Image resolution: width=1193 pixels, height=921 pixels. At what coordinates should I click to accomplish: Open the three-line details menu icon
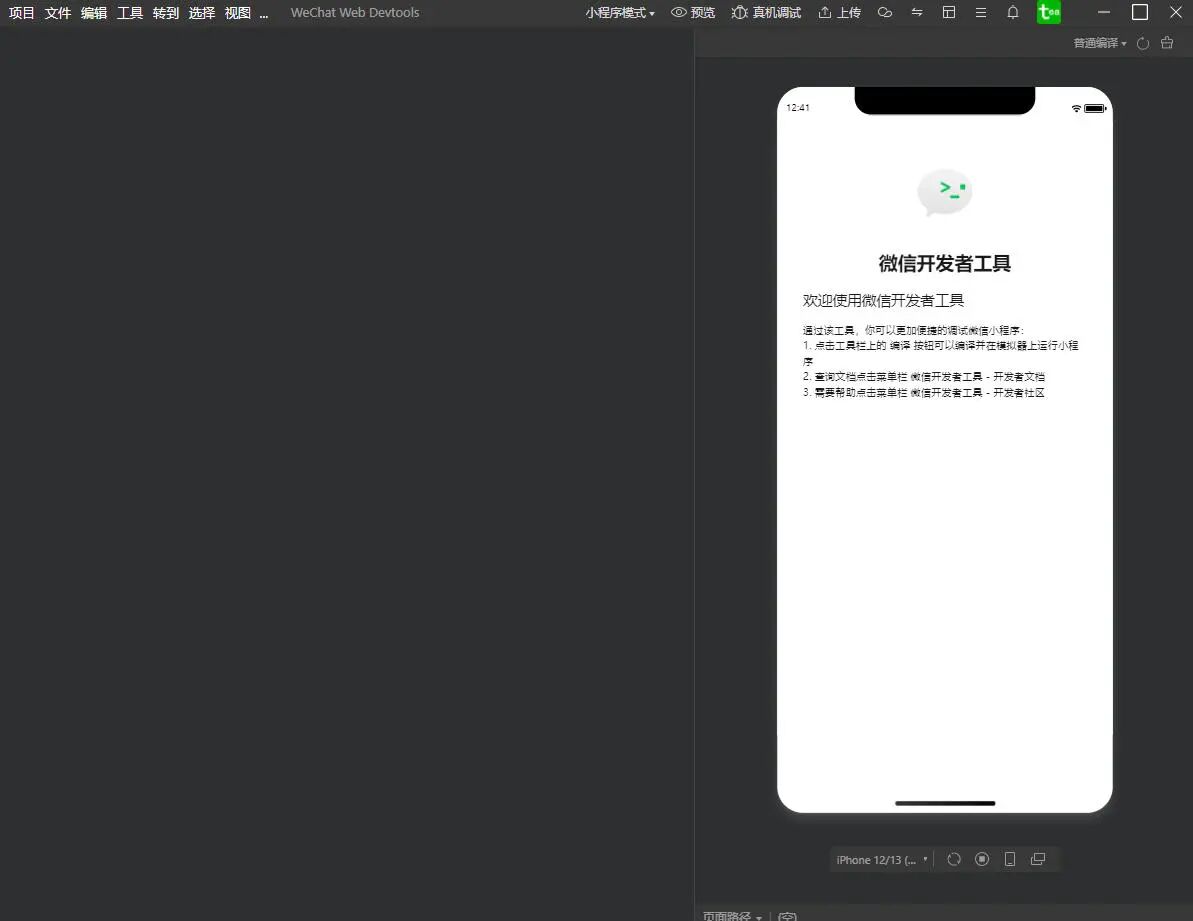[x=981, y=12]
